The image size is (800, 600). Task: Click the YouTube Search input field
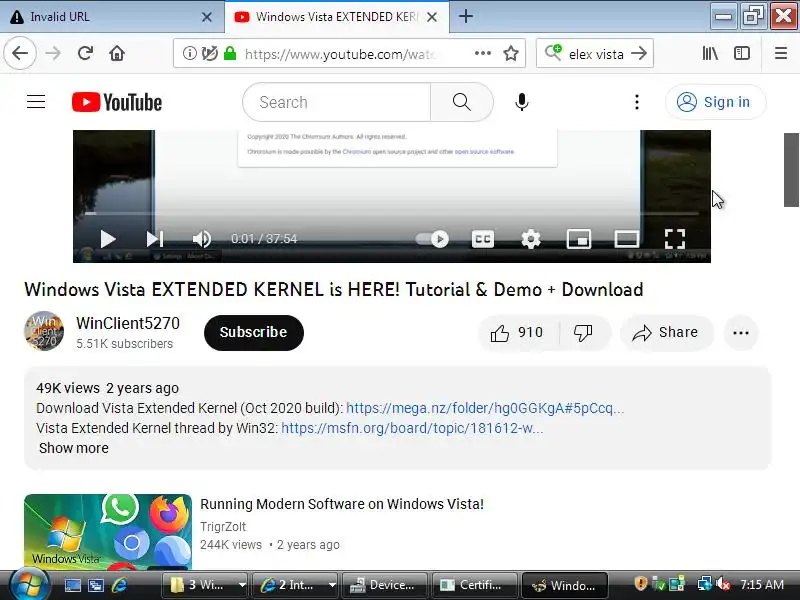coord(337,102)
